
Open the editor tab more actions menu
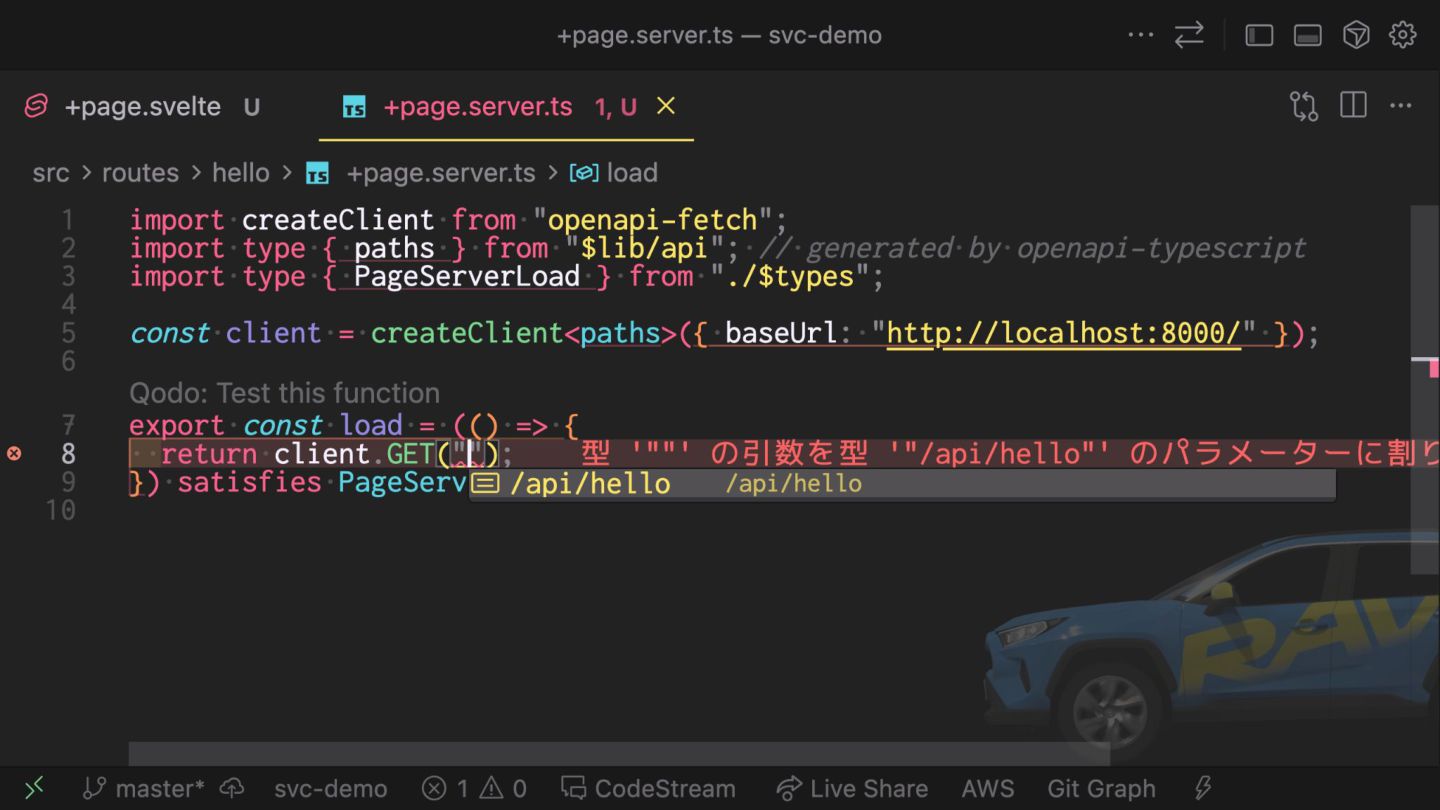(1401, 106)
